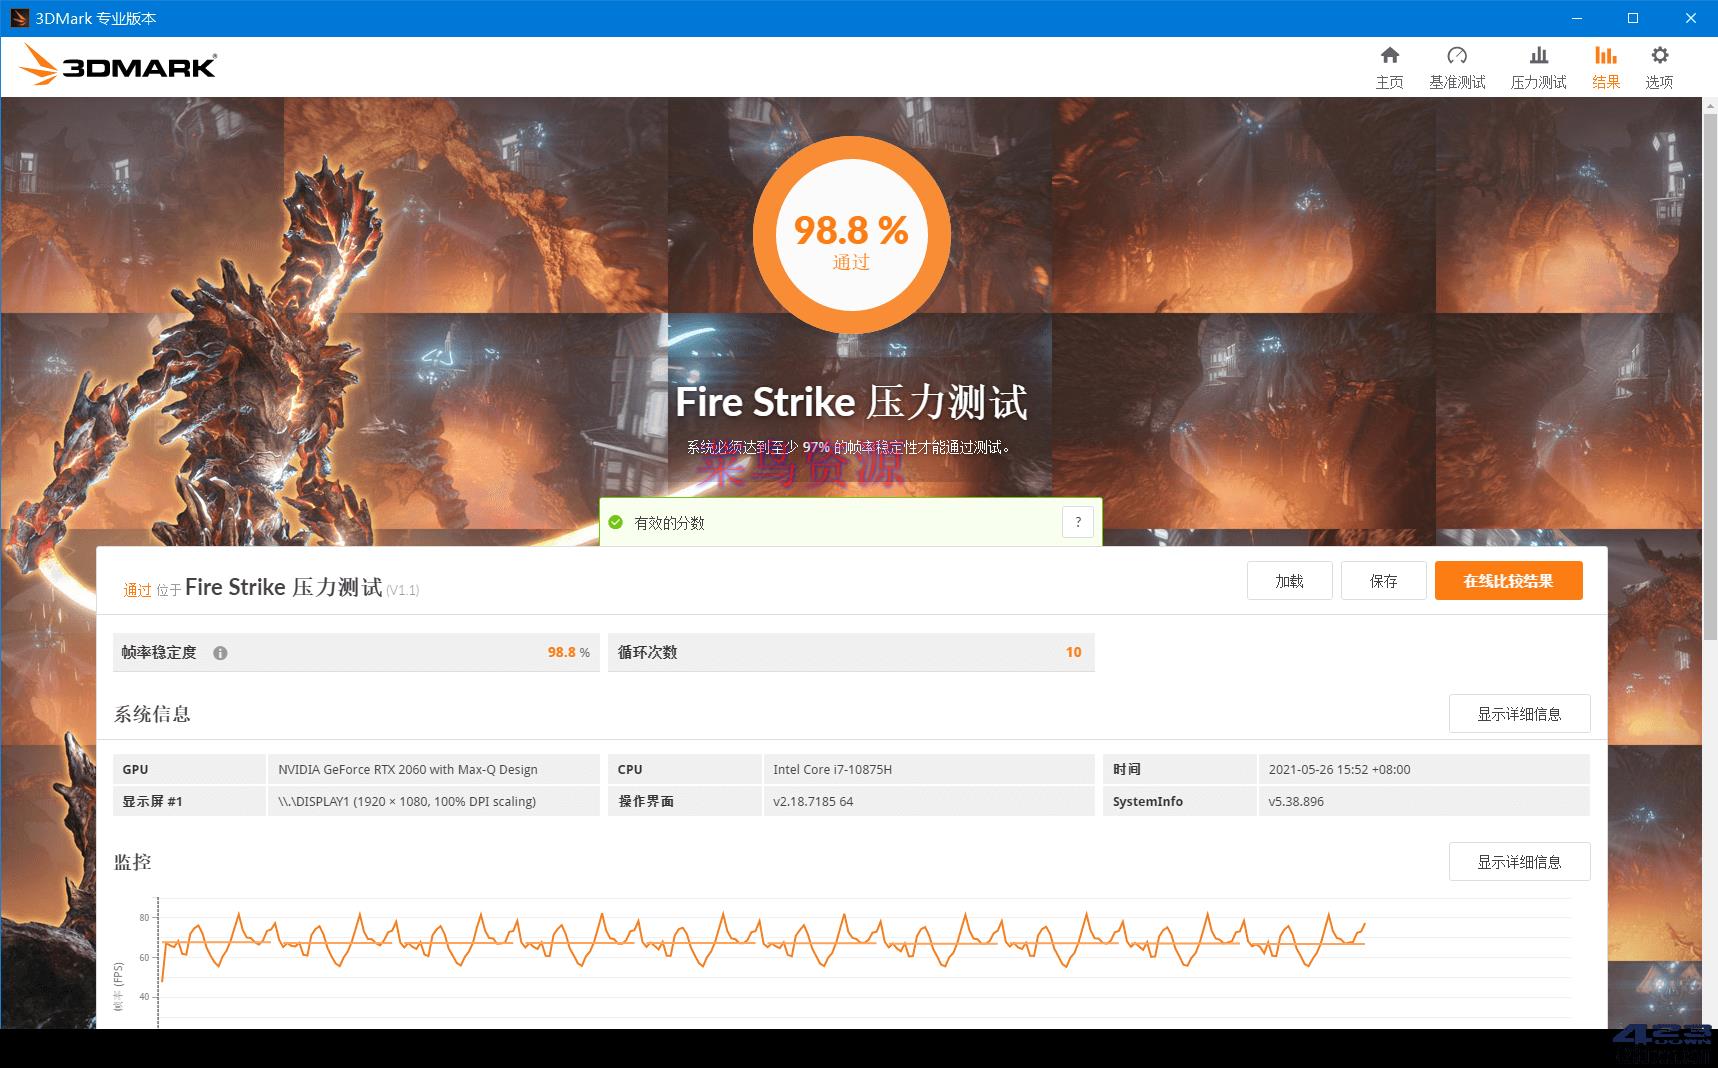
Task: Expand 显示详细信息 next to 监控
Action: click(1519, 861)
